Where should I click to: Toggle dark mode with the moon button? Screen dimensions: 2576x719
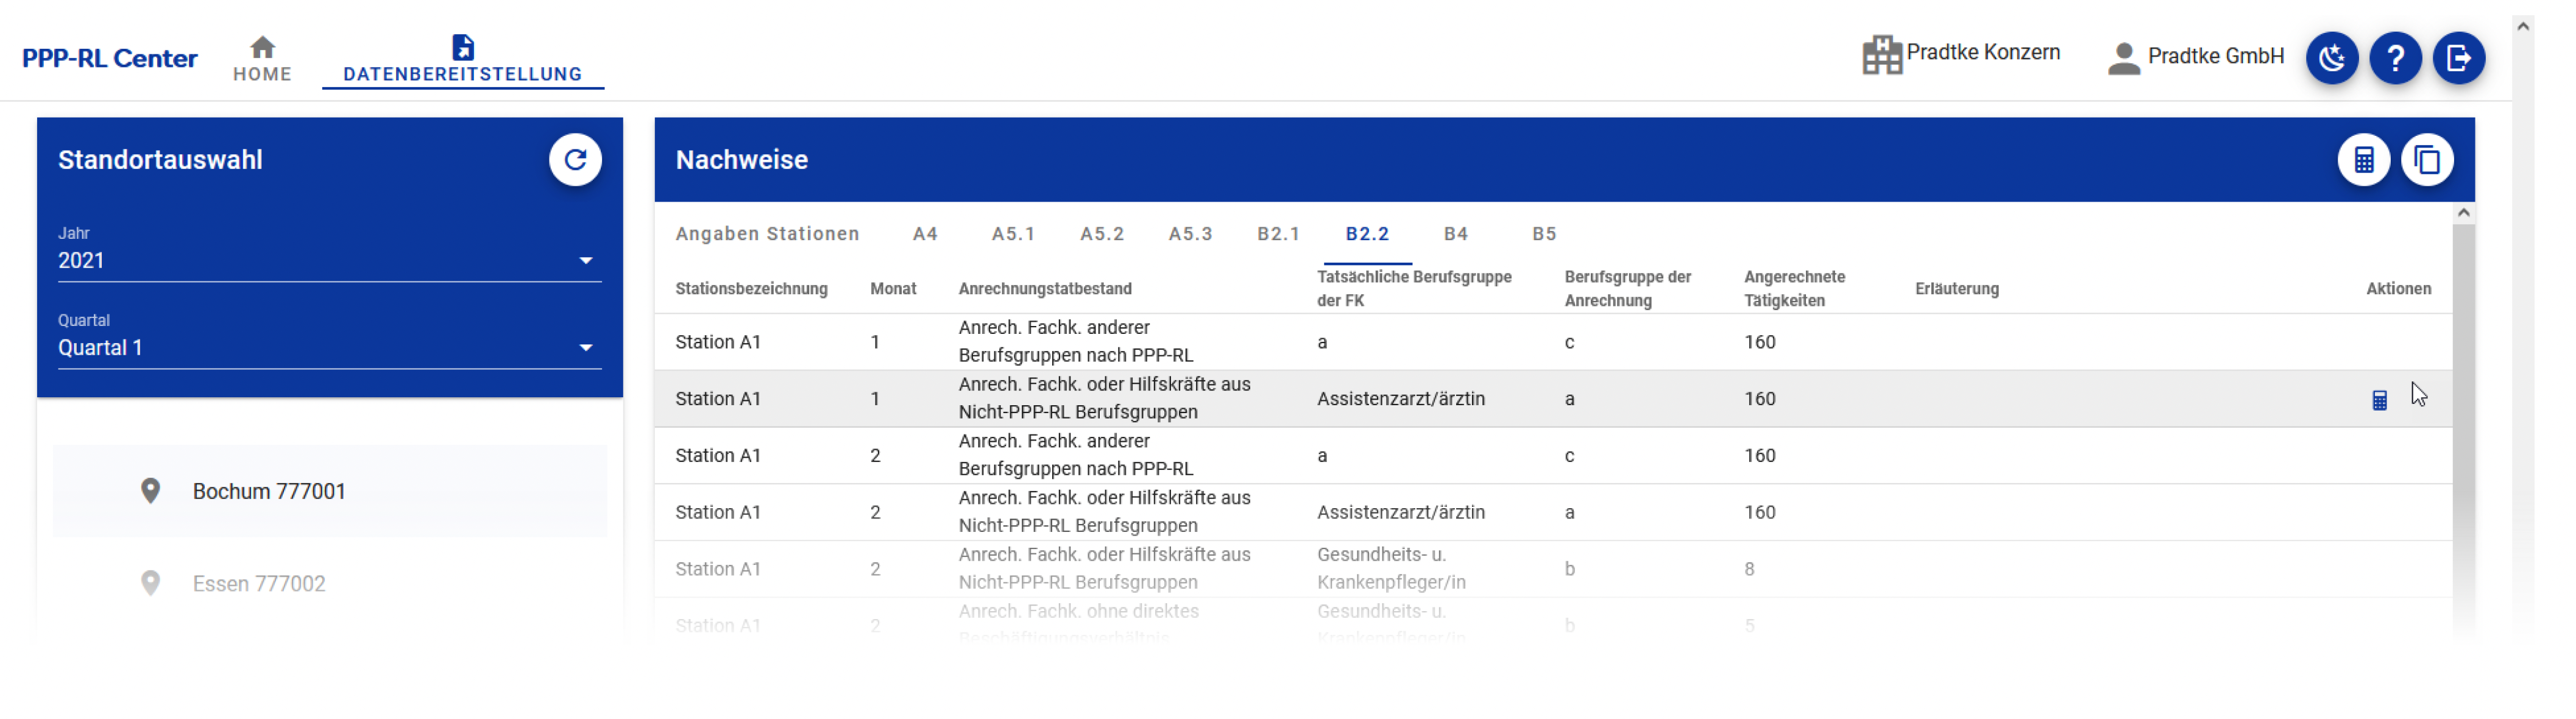coord(2331,58)
